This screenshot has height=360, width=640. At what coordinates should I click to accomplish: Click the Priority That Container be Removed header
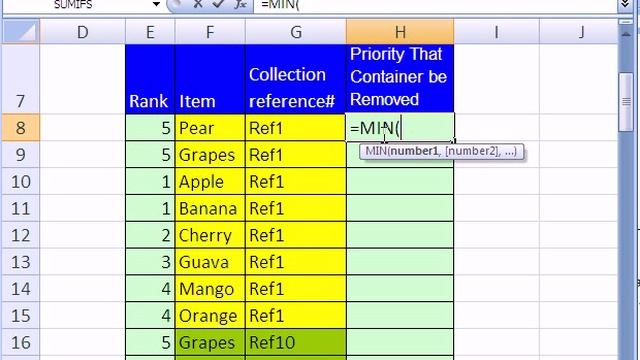(x=400, y=78)
